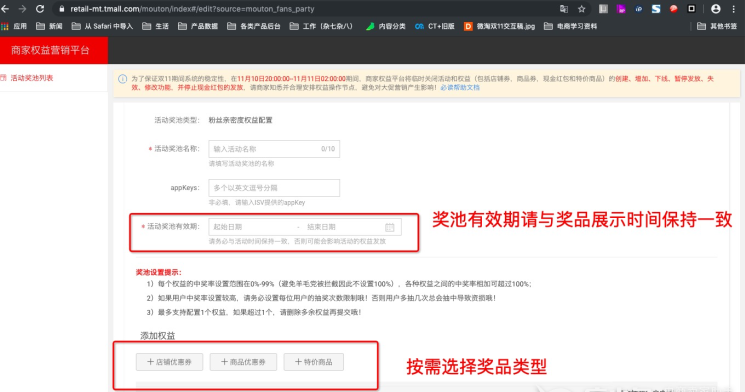The width and height of the screenshot is (745, 392).
Task: Click the 请填写活动奖池的名称 hint text
Action: (241, 163)
